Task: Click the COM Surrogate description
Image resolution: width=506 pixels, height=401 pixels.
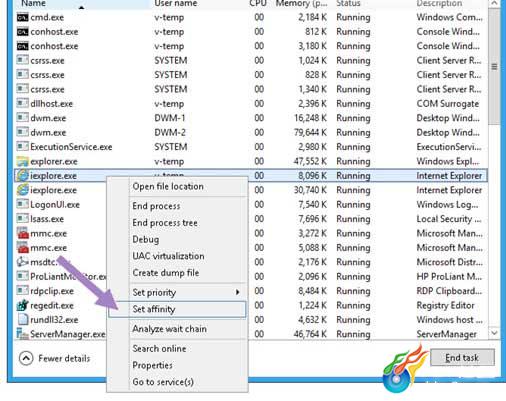Action: coord(448,104)
